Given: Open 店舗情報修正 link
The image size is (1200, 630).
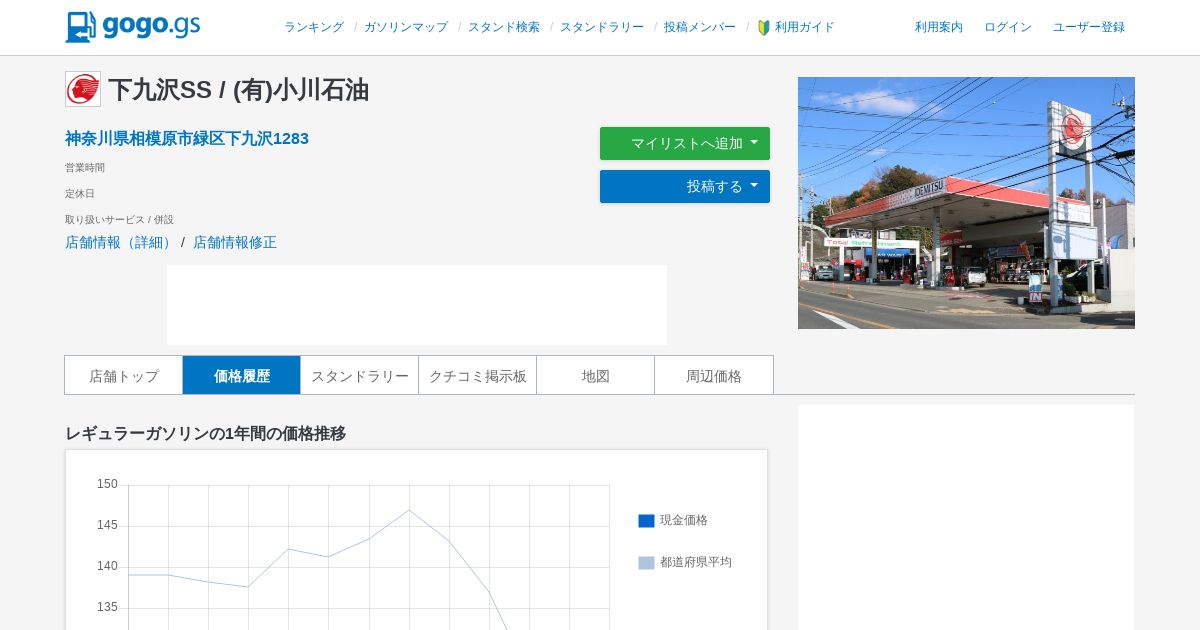Looking at the screenshot, I should [x=235, y=242].
